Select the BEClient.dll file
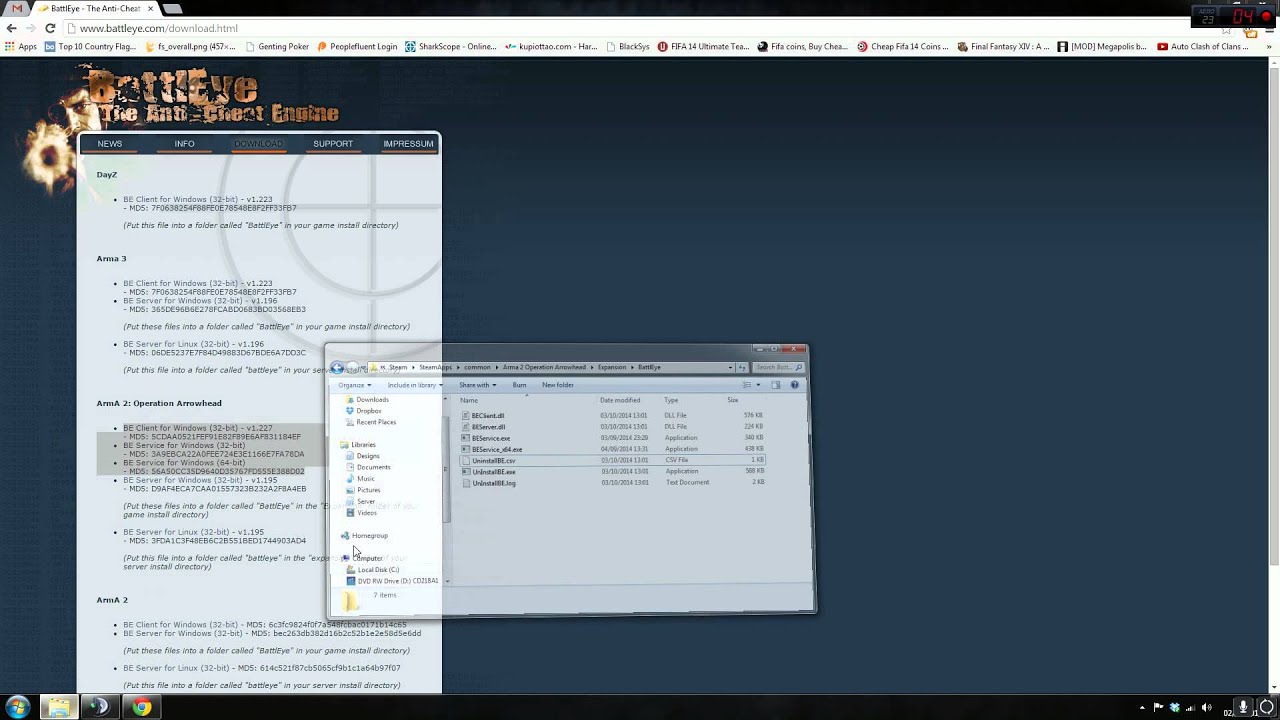Image resolution: width=1280 pixels, height=720 pixels. coord(483,416)
